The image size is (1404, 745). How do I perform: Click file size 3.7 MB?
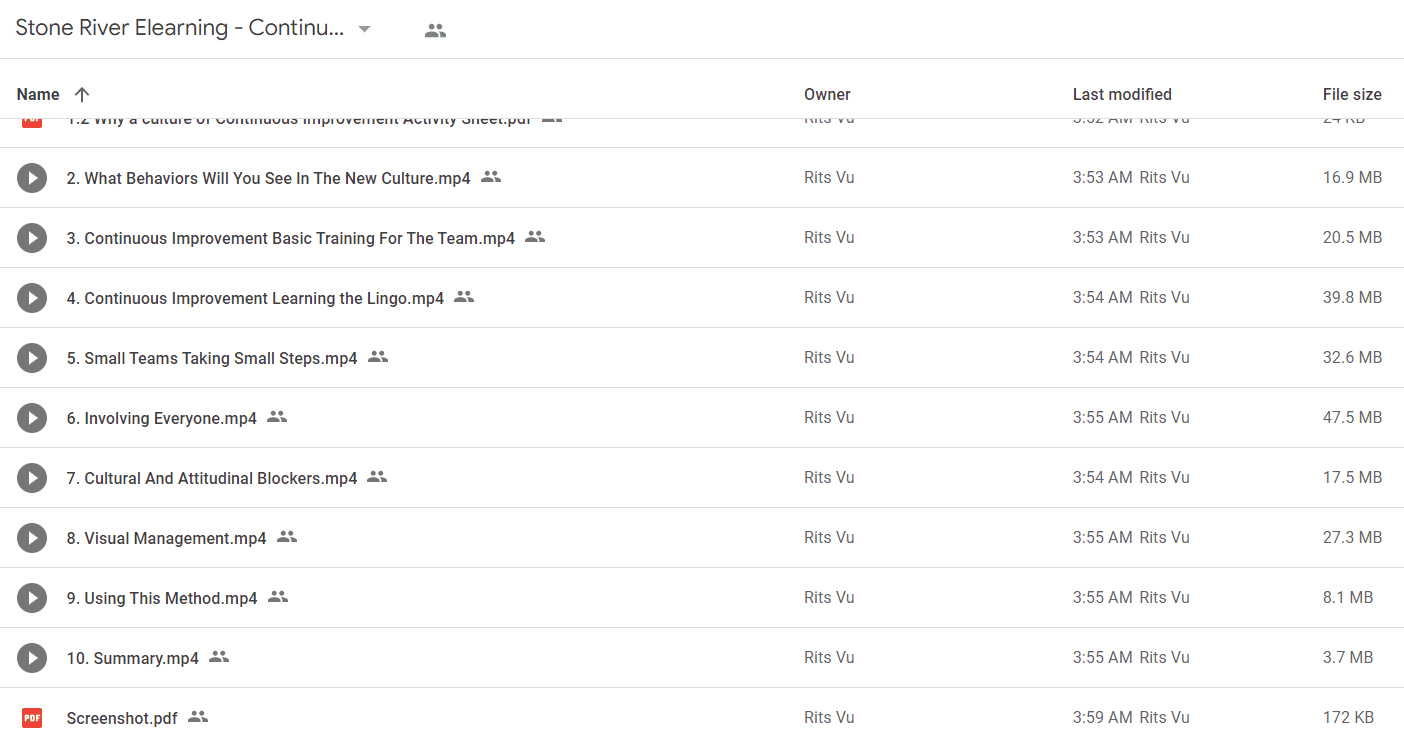(1348, 658)
